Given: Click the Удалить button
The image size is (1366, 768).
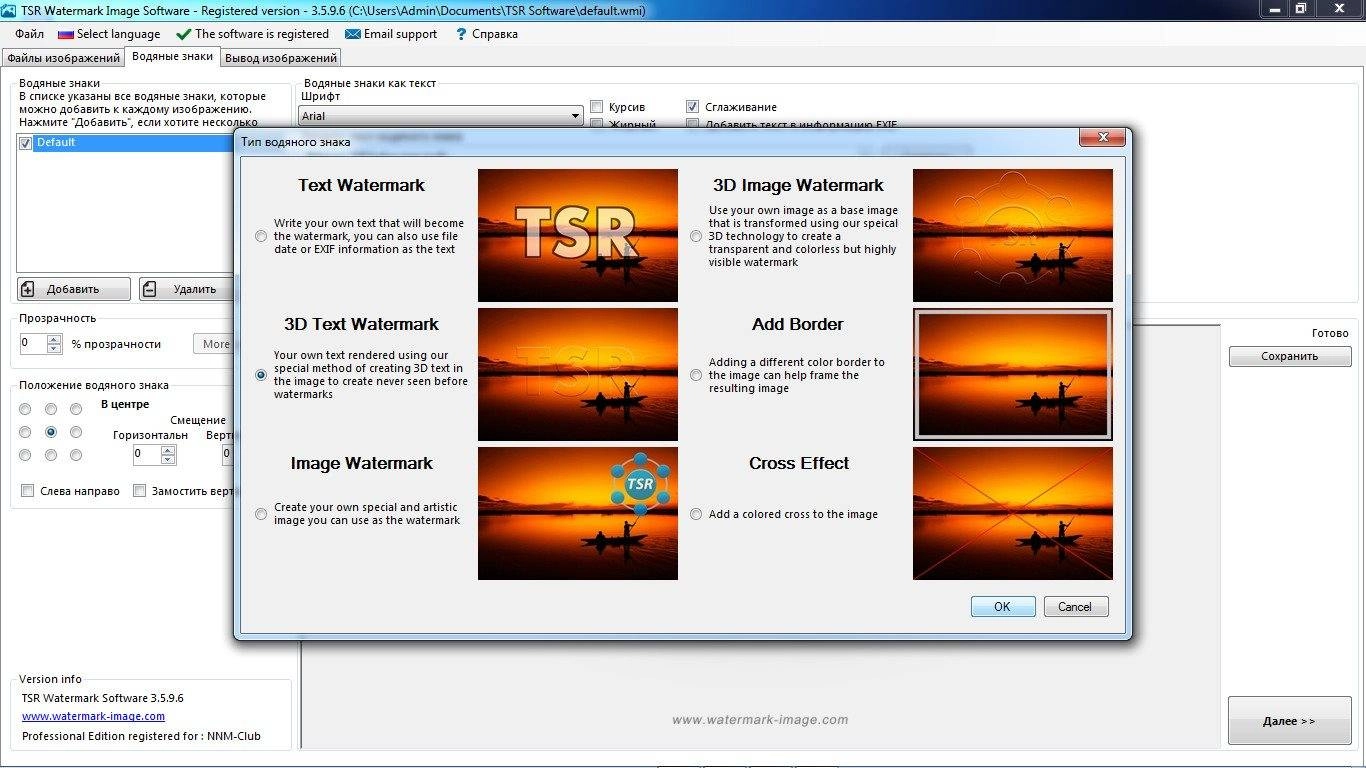Looking at the screenshot, I should [187, 289].
